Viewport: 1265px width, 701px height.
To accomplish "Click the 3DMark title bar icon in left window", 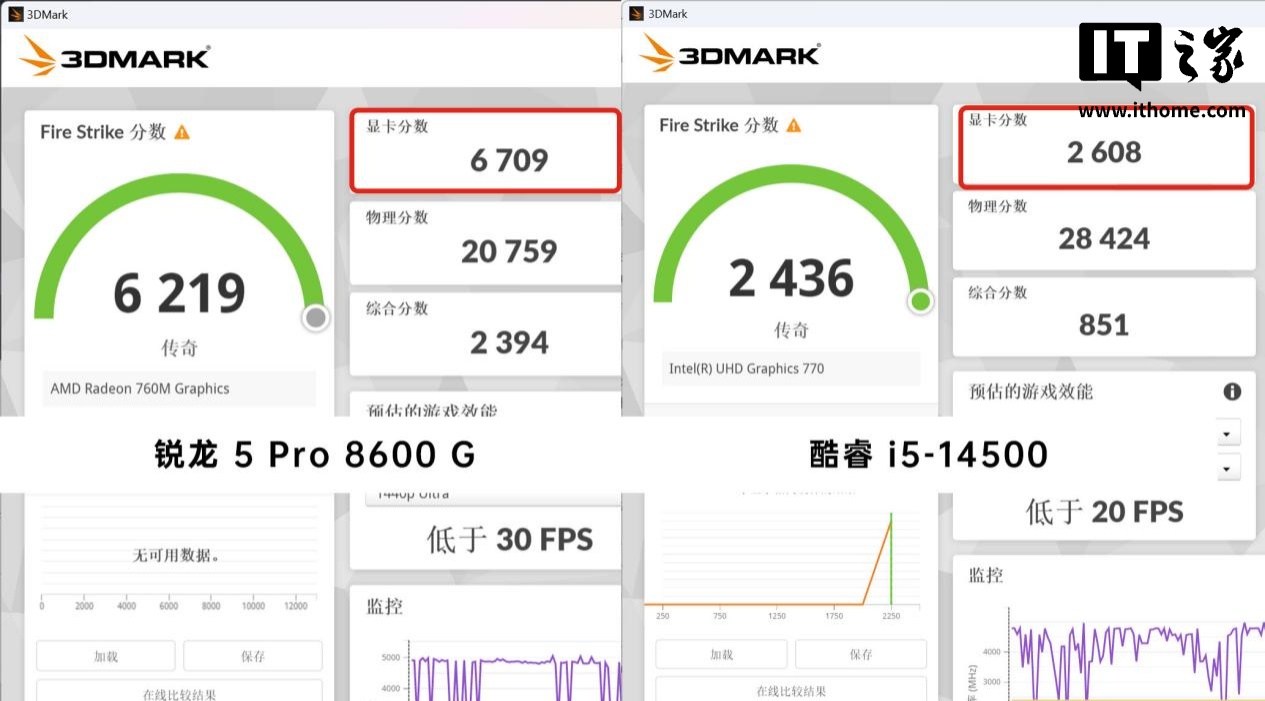I will click(x=15, y=14).
